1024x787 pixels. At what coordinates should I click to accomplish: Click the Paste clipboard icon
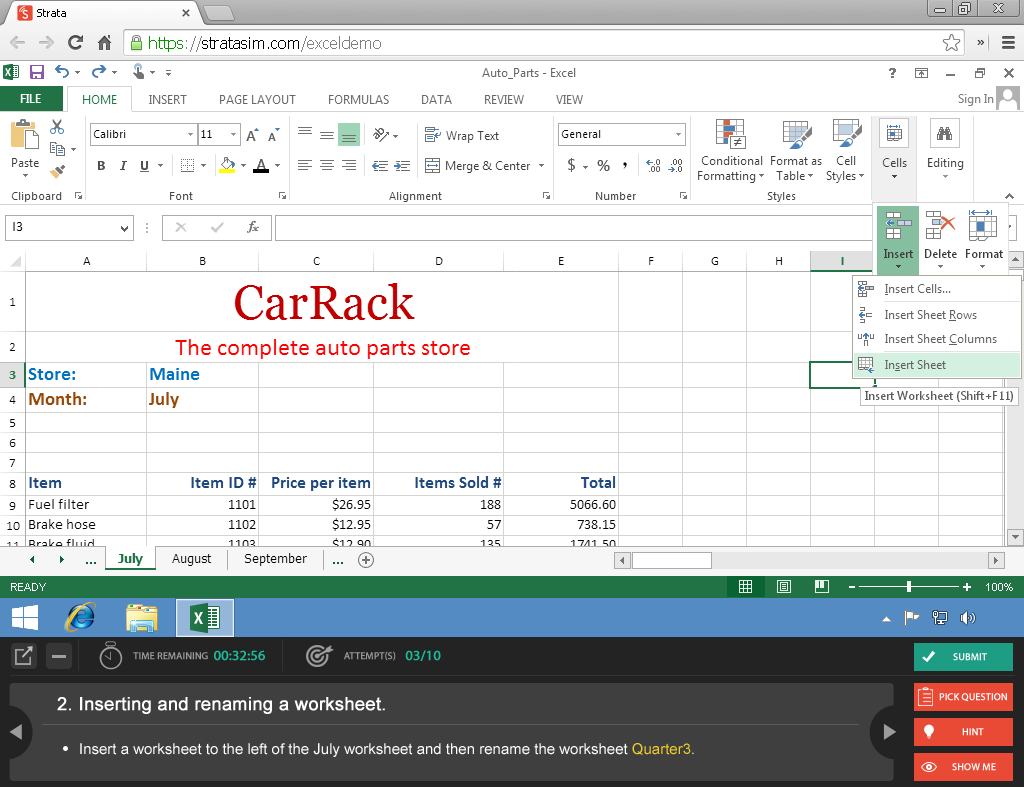tap(25, 135)
